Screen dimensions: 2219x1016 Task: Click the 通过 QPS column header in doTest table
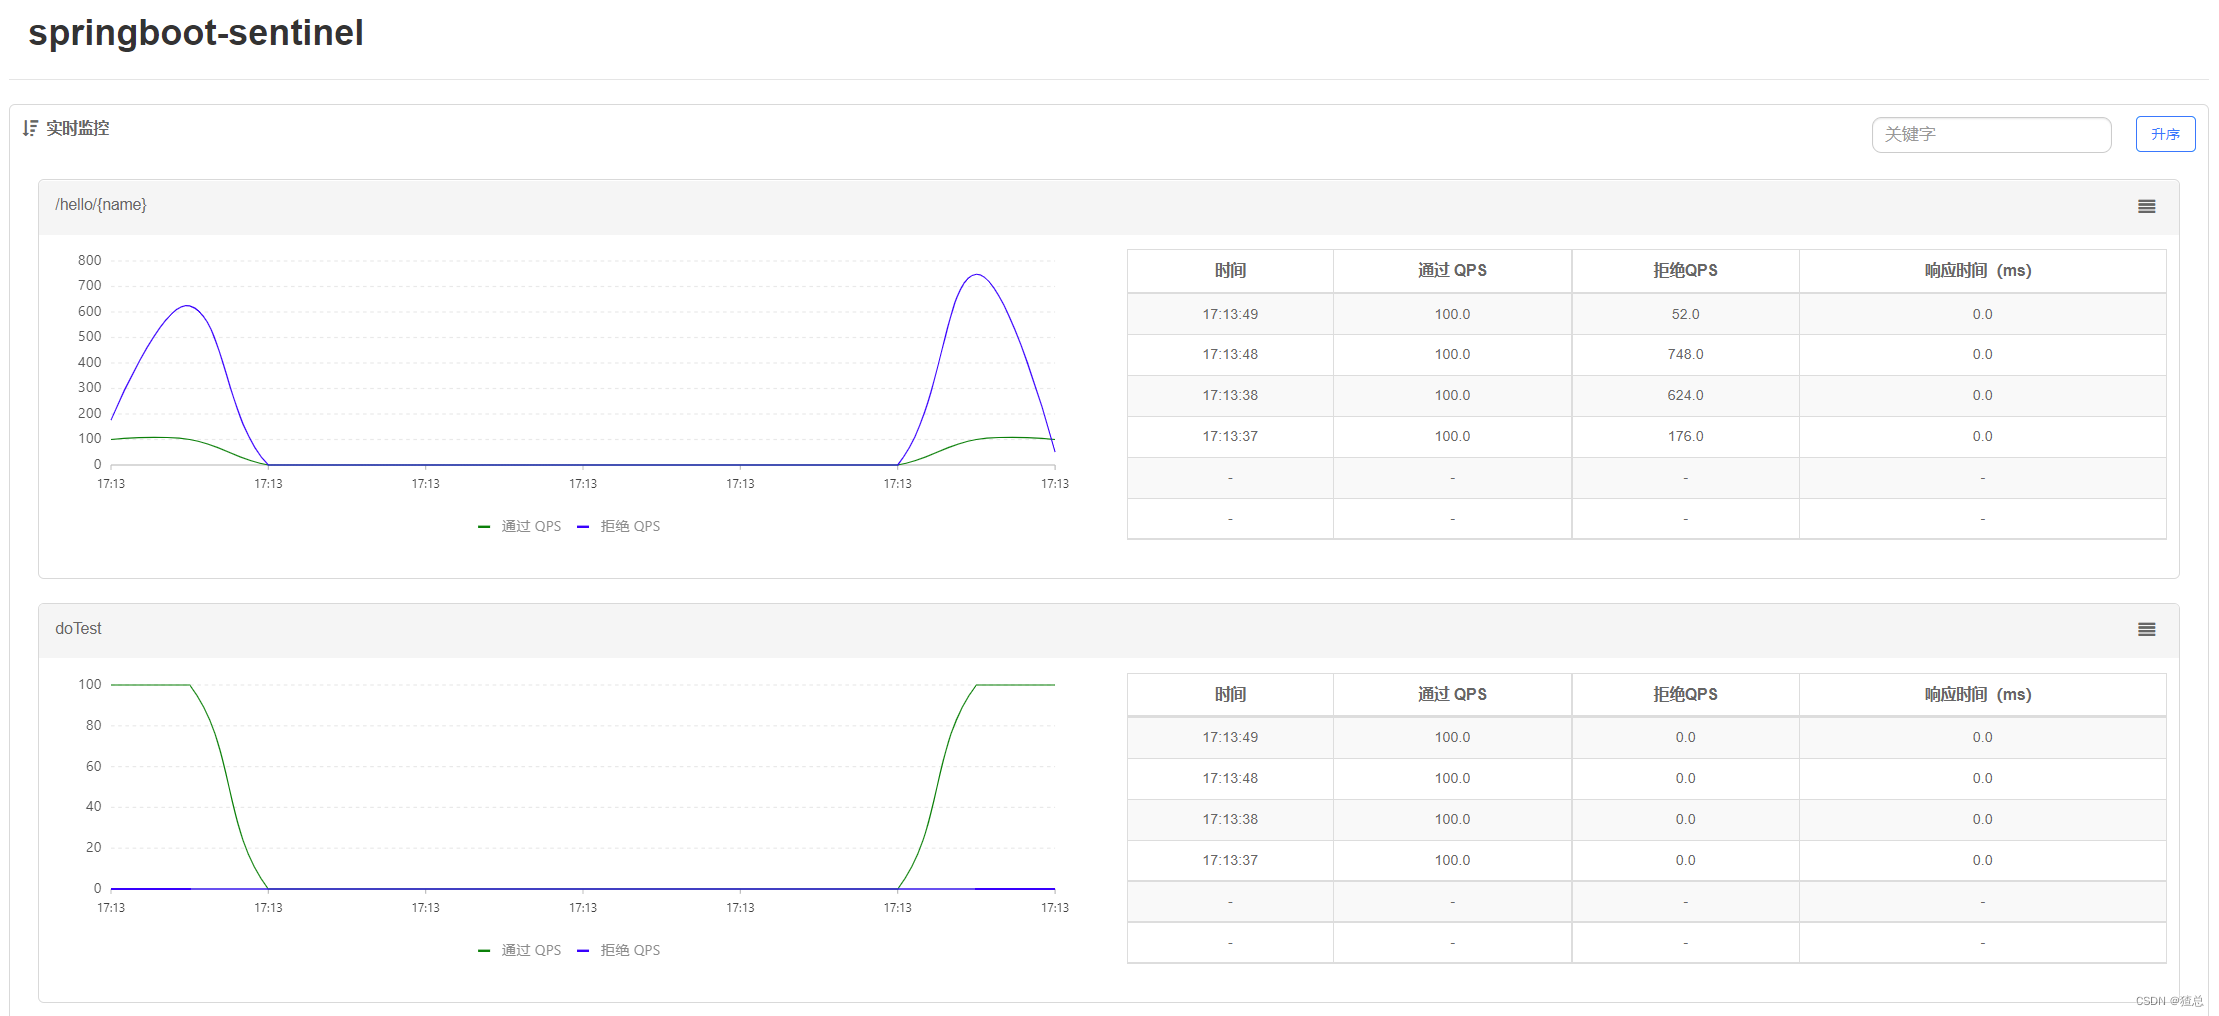pyautogui.click(x=1452, y=694)
